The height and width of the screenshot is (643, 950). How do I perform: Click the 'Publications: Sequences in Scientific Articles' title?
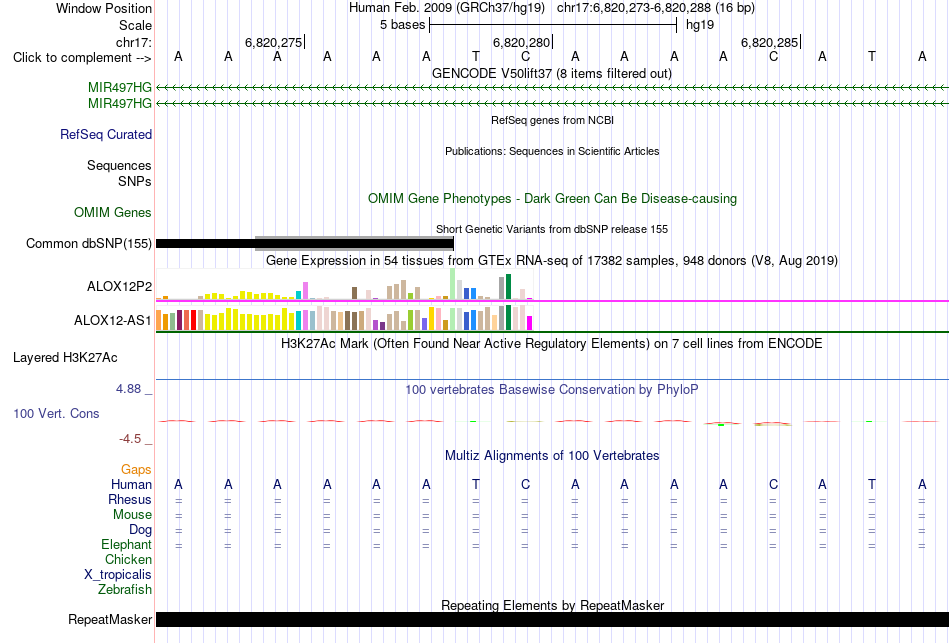pyautogui.click(x=552, y=151)
